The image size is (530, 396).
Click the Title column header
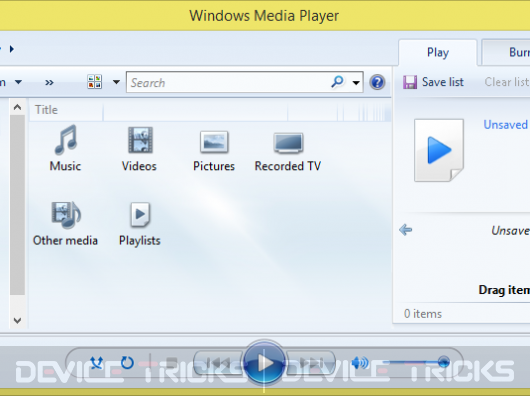(66, 110)
